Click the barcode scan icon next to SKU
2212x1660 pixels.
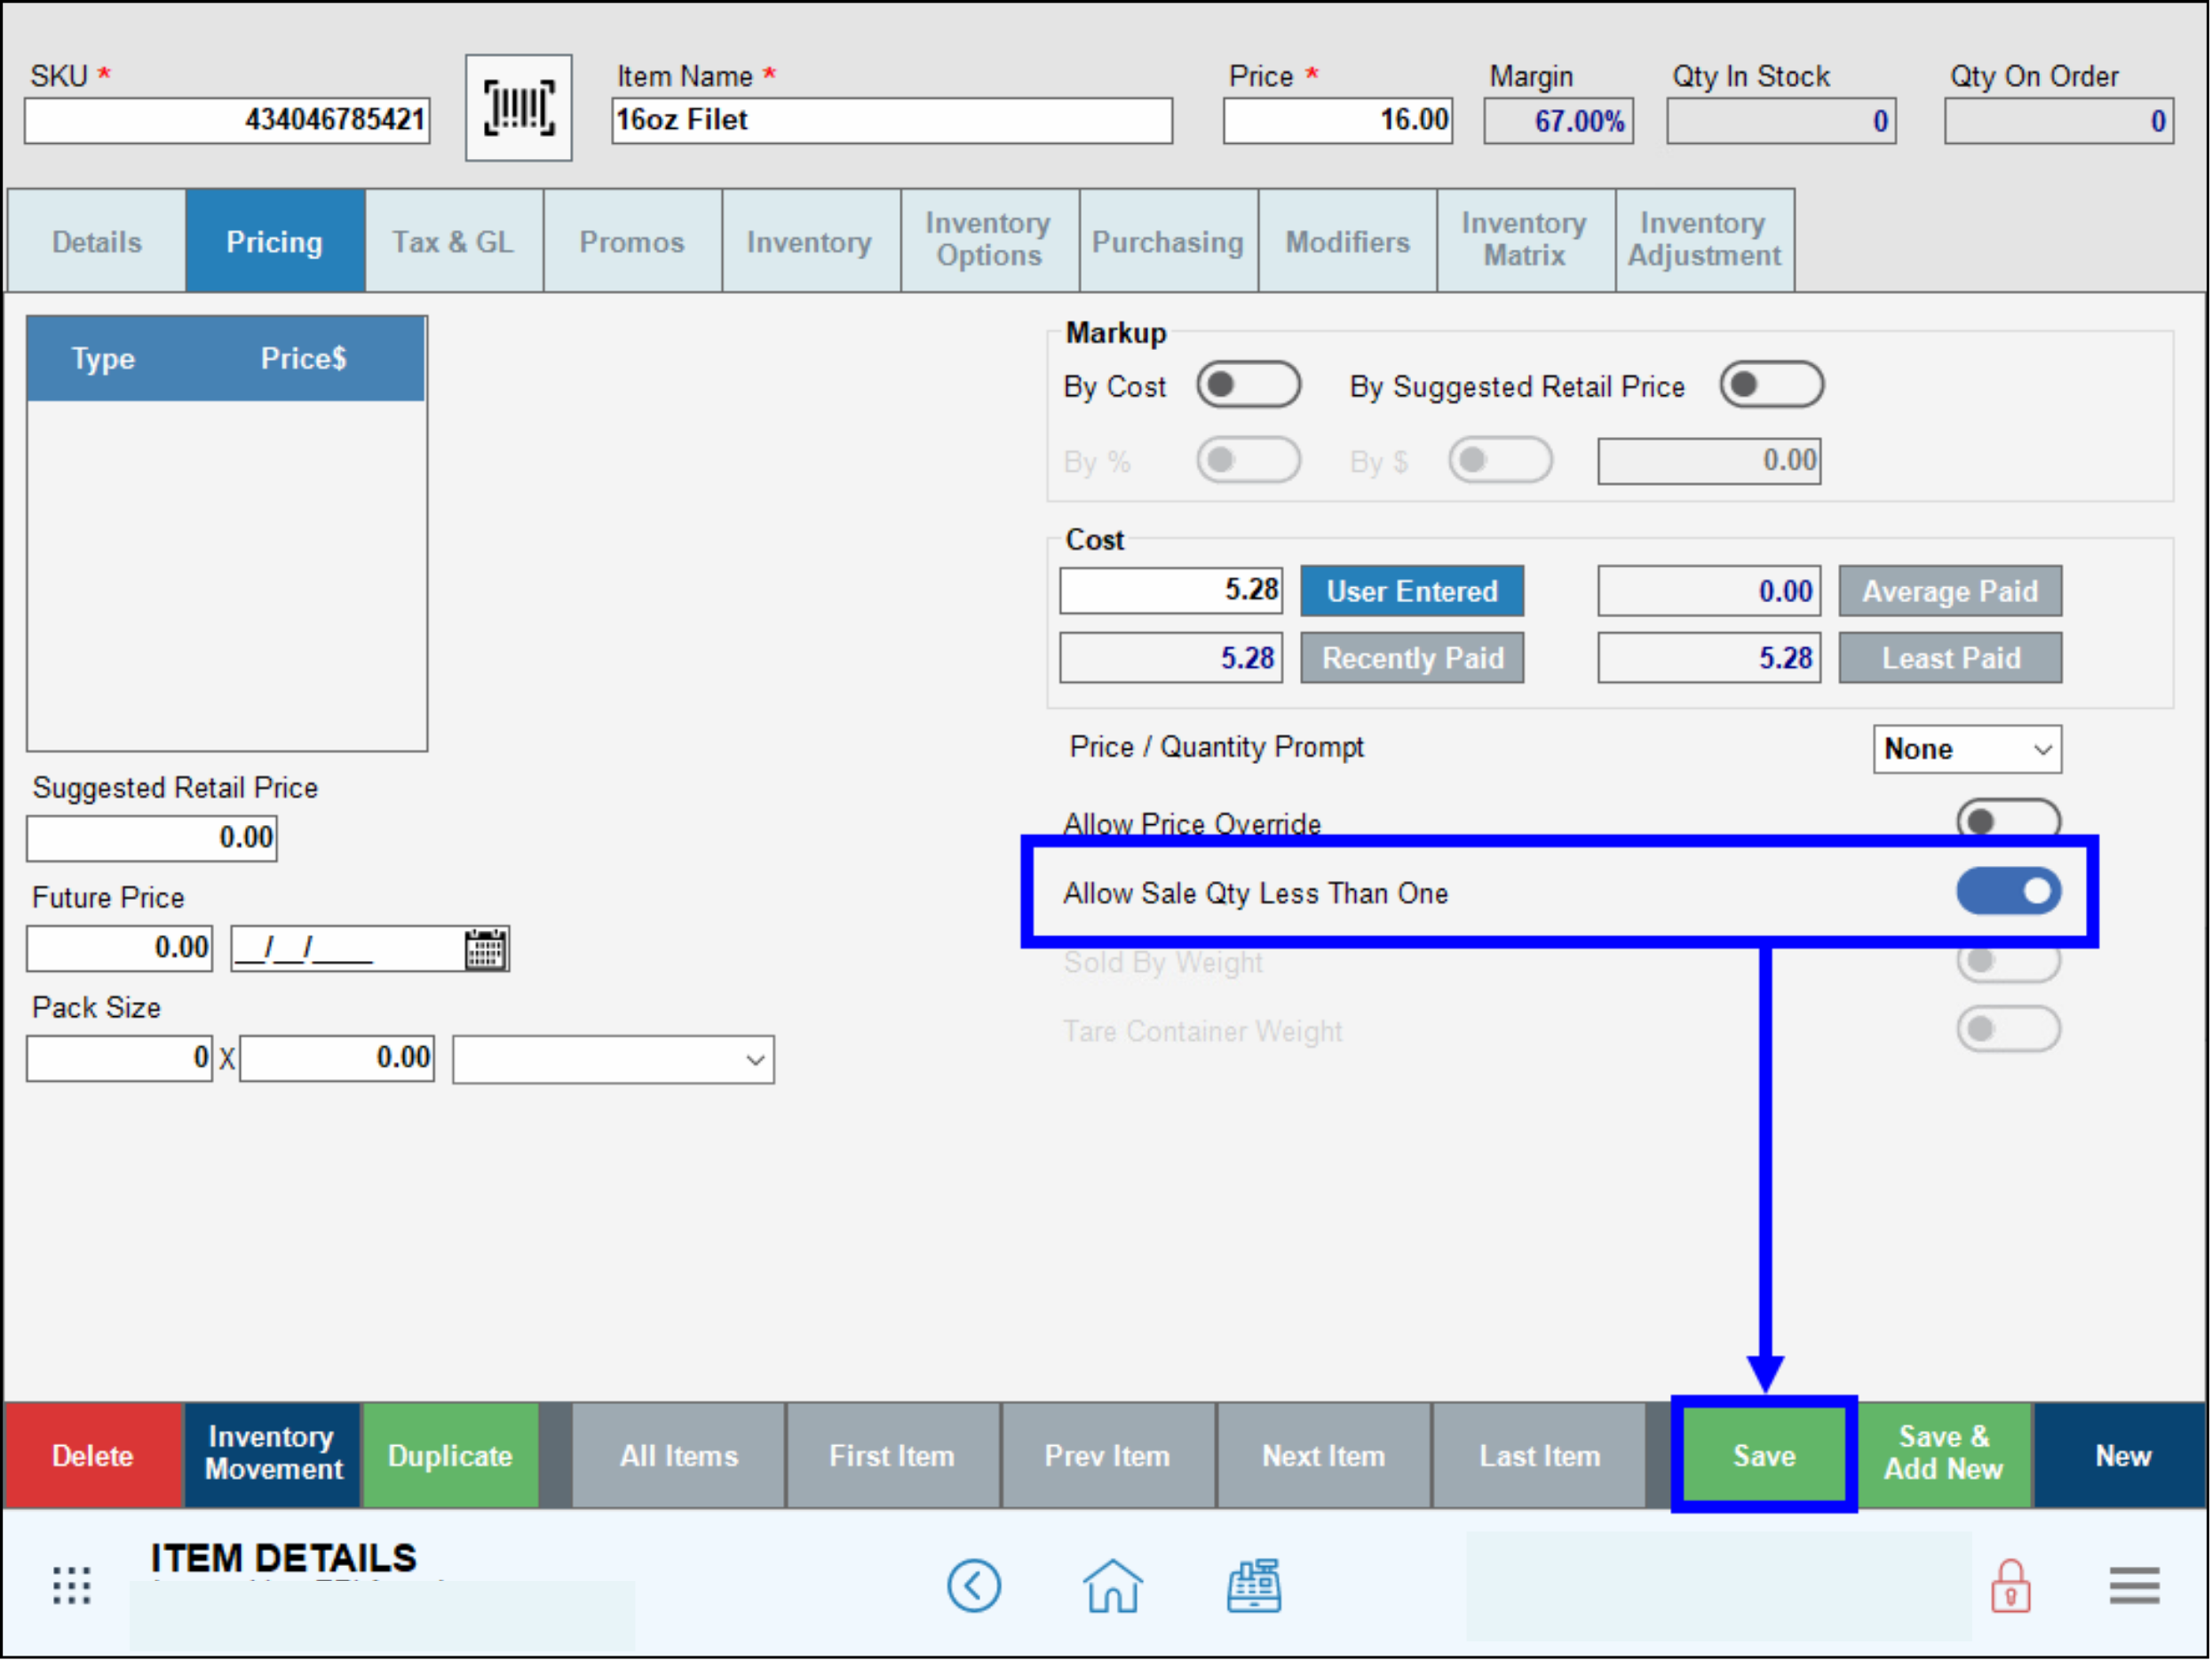(518, 106)
